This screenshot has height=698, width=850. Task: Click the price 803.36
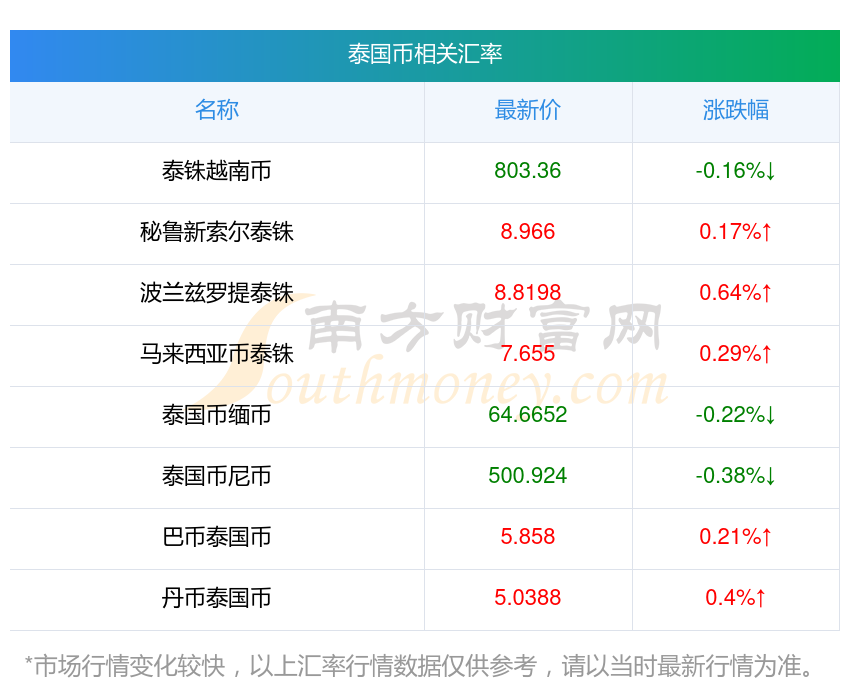[527, 171]
